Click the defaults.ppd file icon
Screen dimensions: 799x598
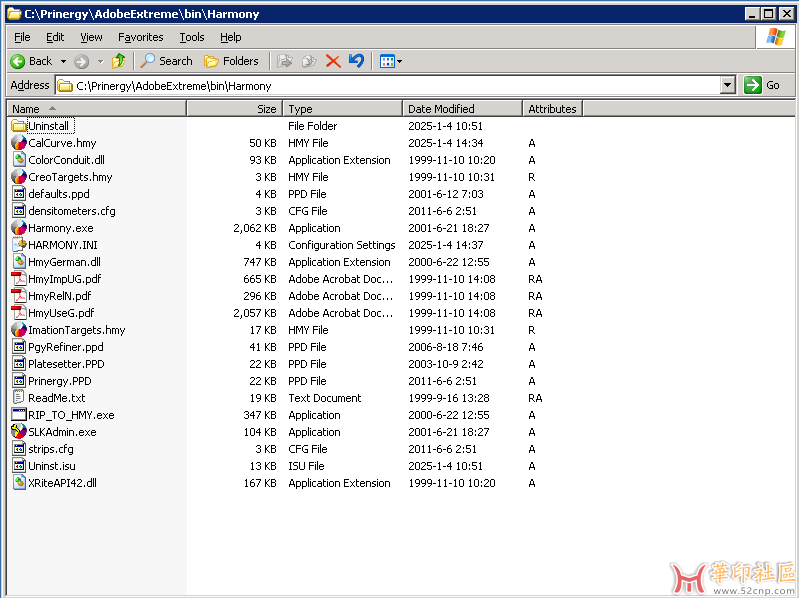pyautogui.click(x=19, y=194)
